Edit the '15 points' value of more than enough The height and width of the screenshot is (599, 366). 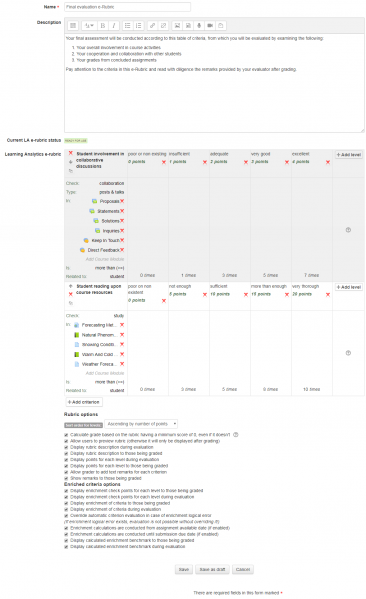[x=261, y=294]
